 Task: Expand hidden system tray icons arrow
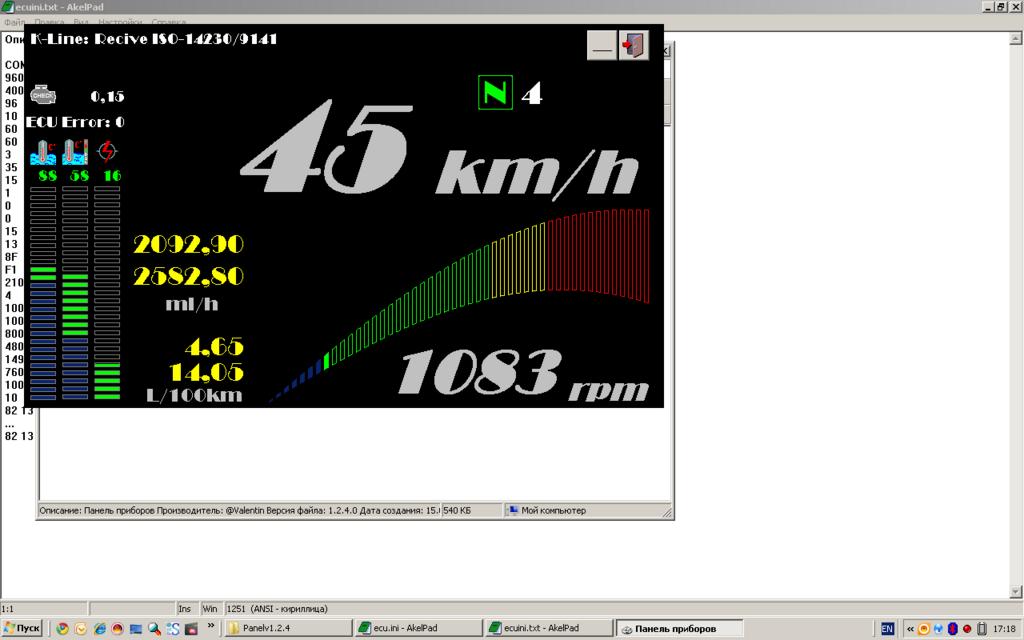910,628
